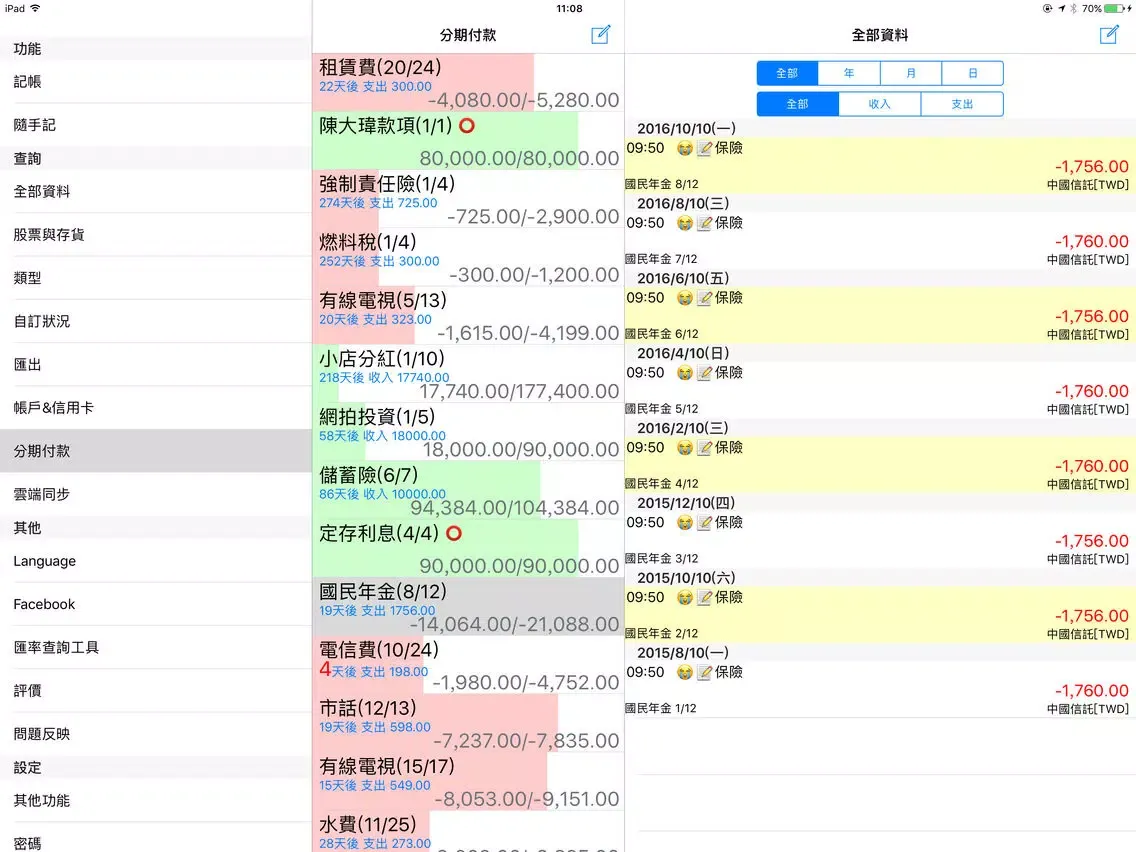
Task: Tap the red circle beside 陳大瑋款項(1/1)
Action: click(467, 126)
